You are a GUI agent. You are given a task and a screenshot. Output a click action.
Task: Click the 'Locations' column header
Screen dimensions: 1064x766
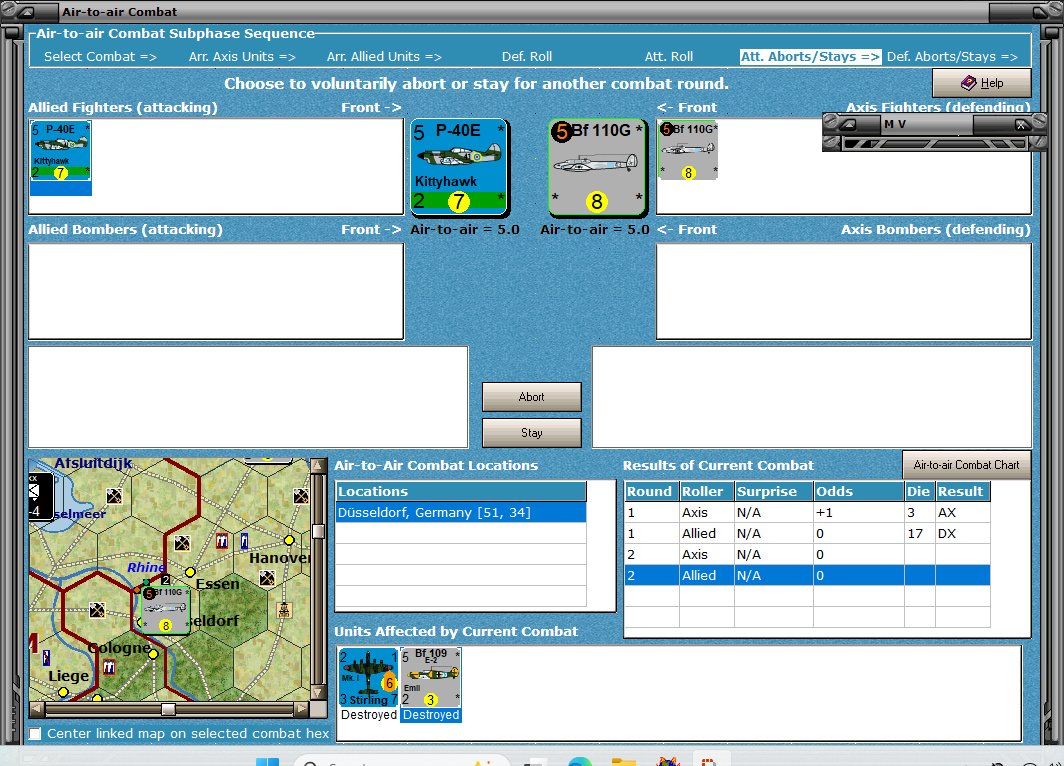(461, 491)
